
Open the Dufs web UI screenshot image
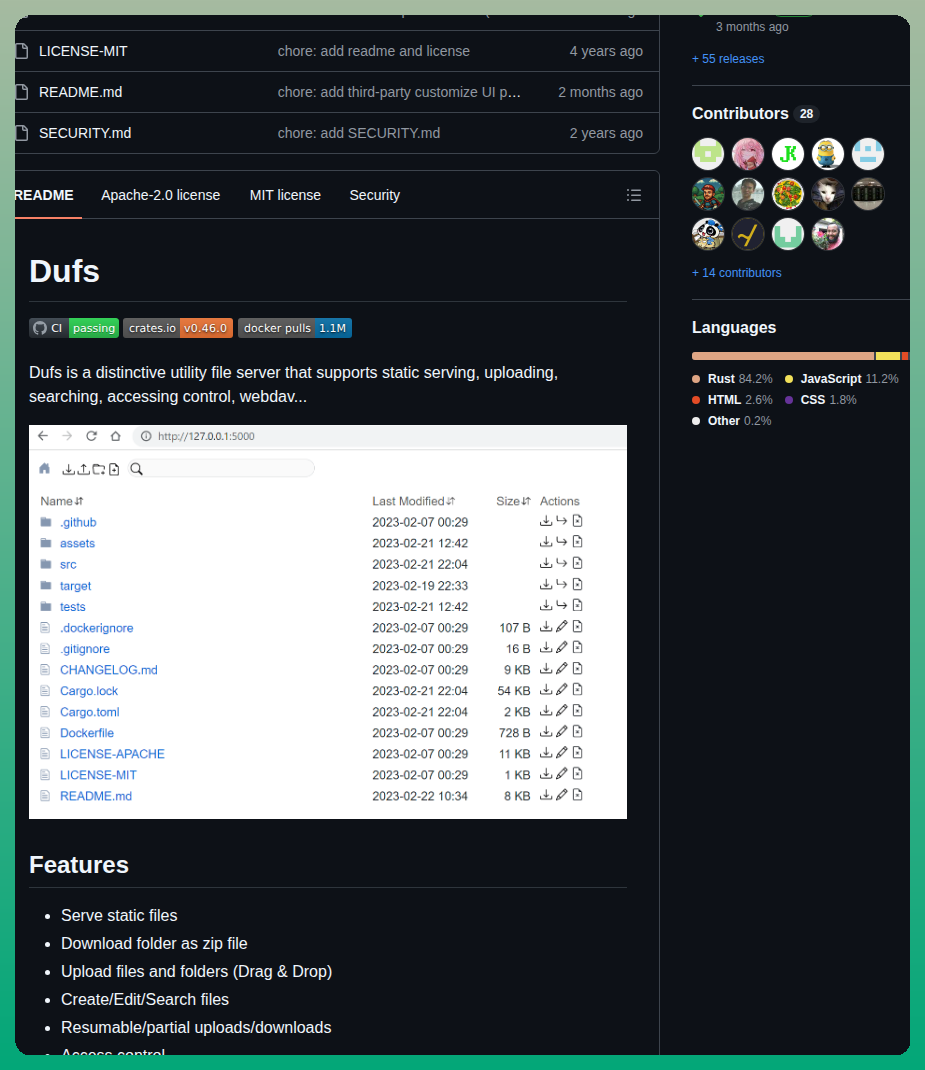(328, 622)
